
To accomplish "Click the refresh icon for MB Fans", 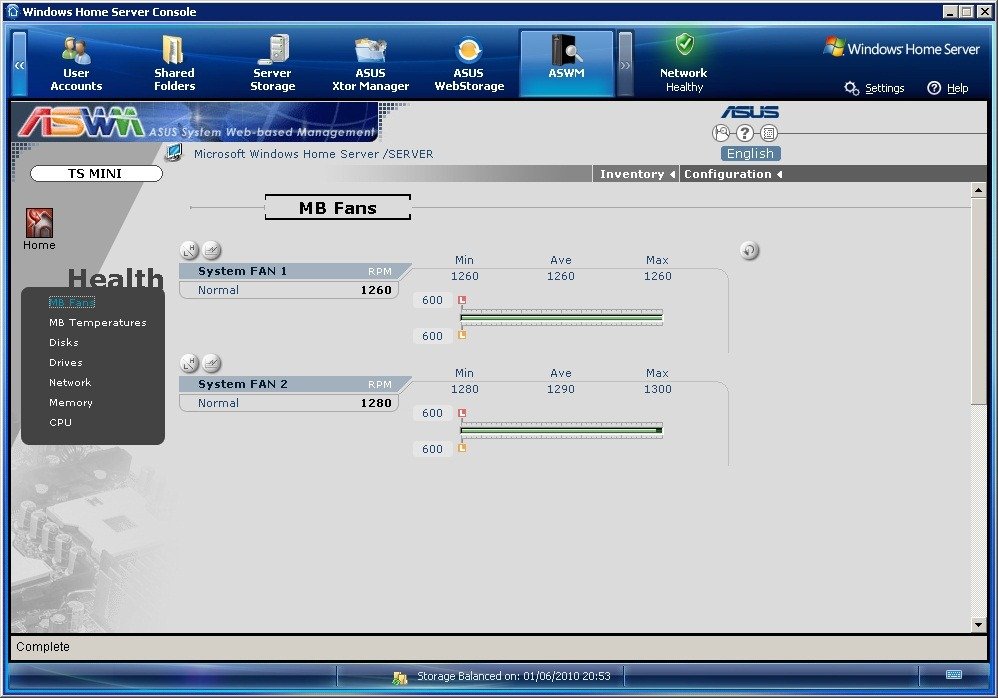I will (750, 250).
